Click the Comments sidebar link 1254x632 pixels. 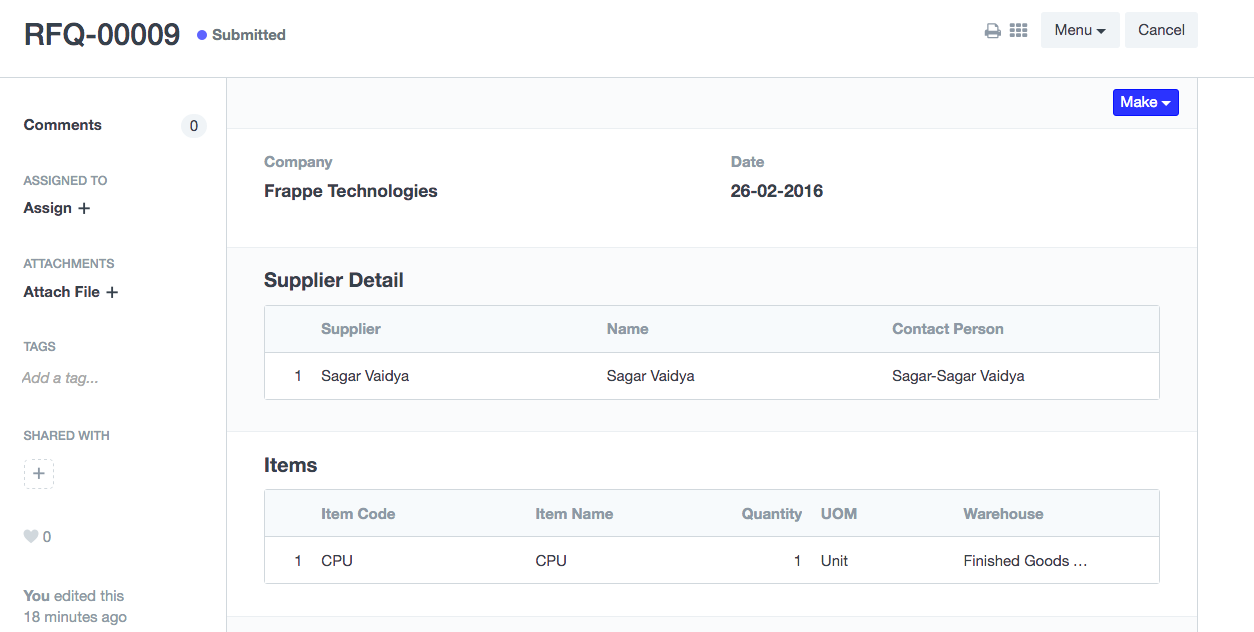pos(63,125)
